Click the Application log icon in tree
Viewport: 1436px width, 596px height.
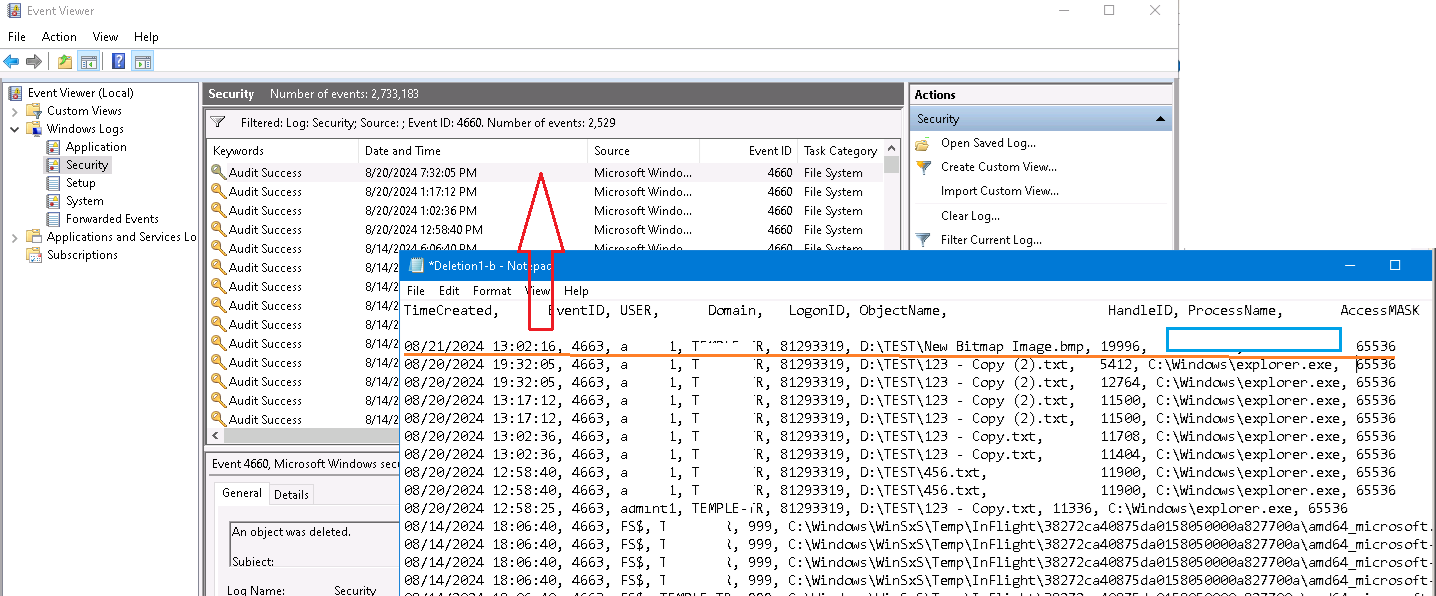pos(54,147)
